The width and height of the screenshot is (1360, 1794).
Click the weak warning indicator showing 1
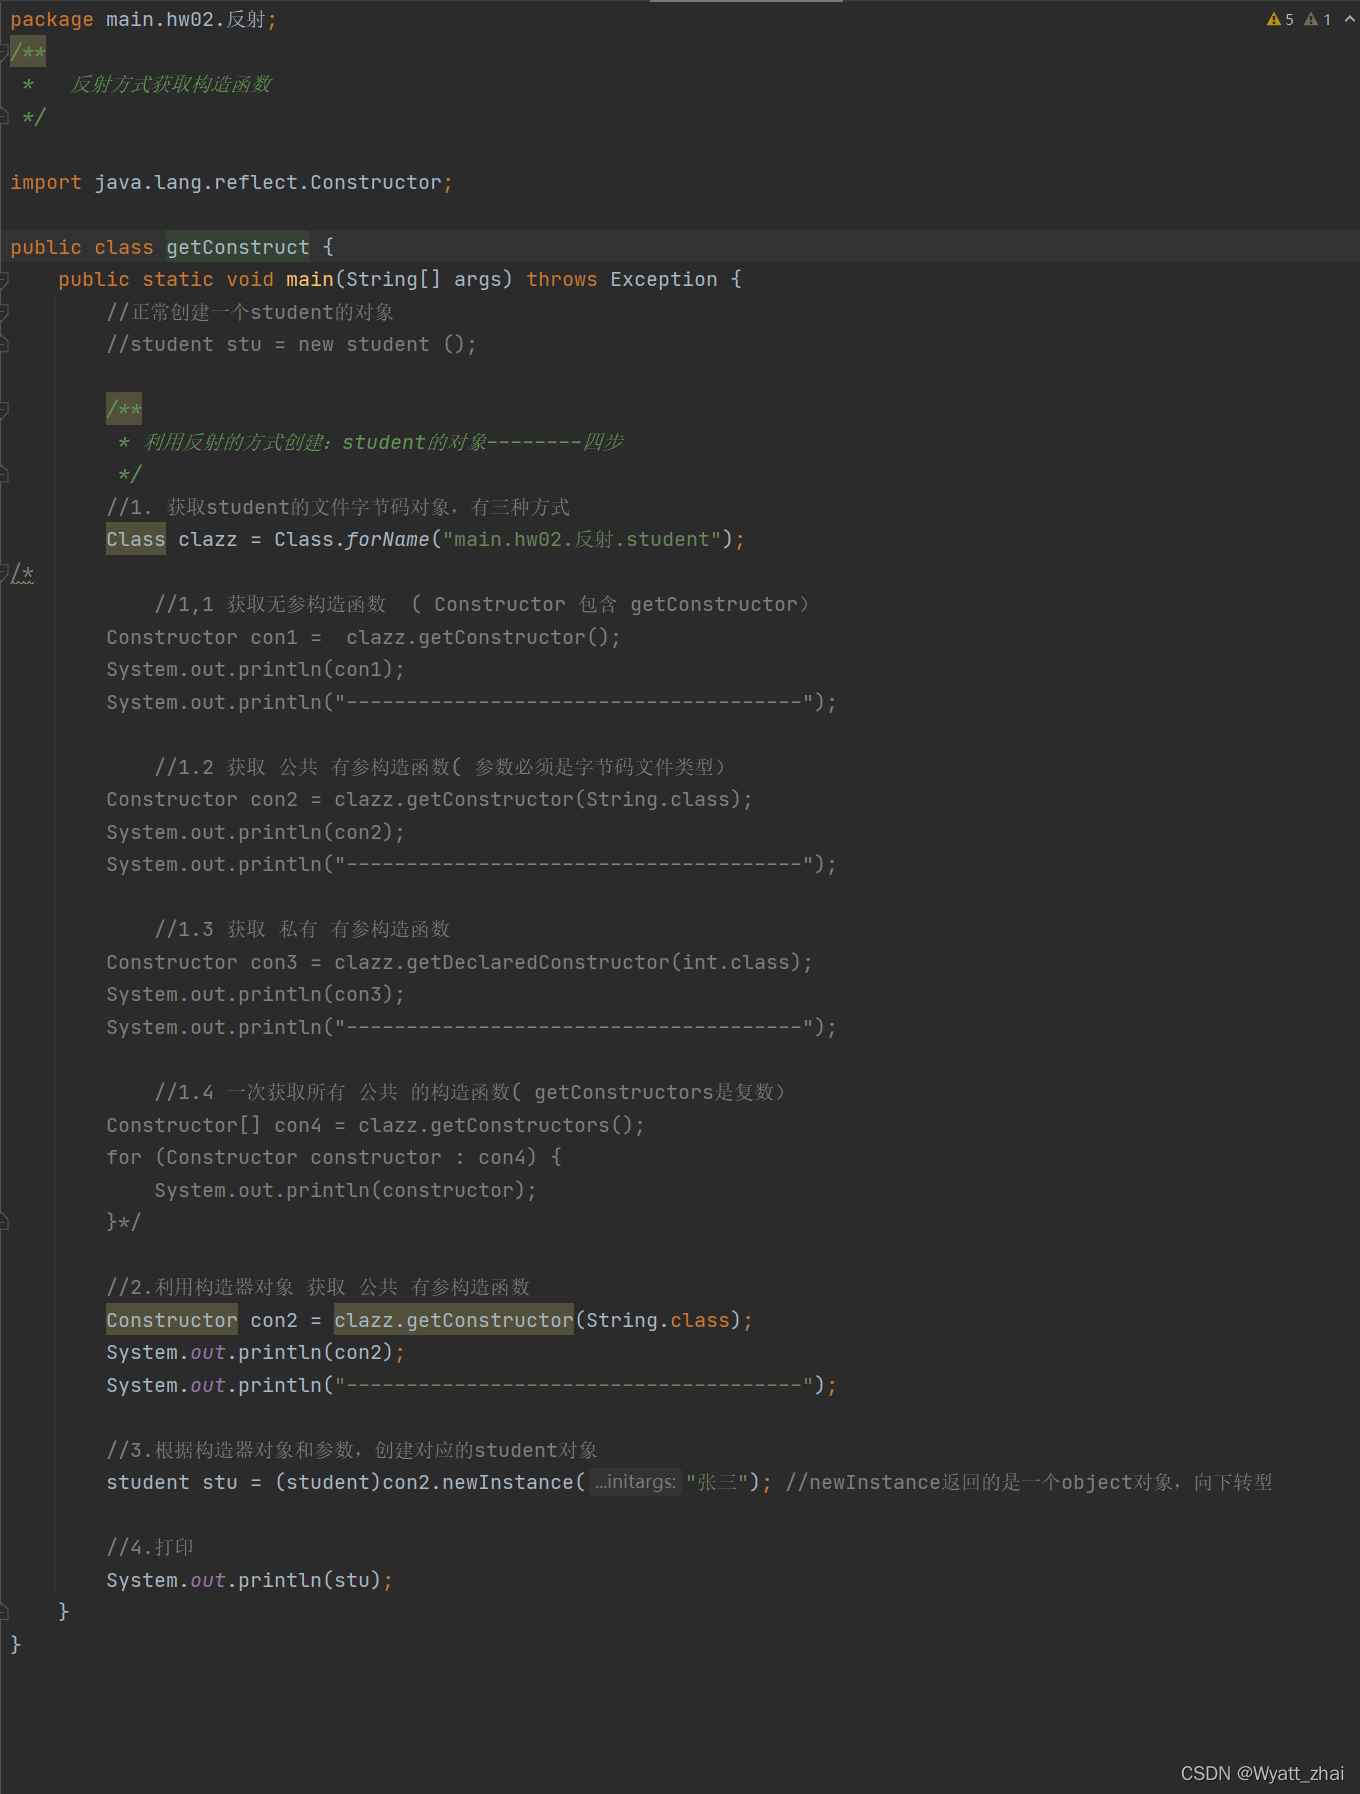pyautogui.click(x=1318, y=19)
